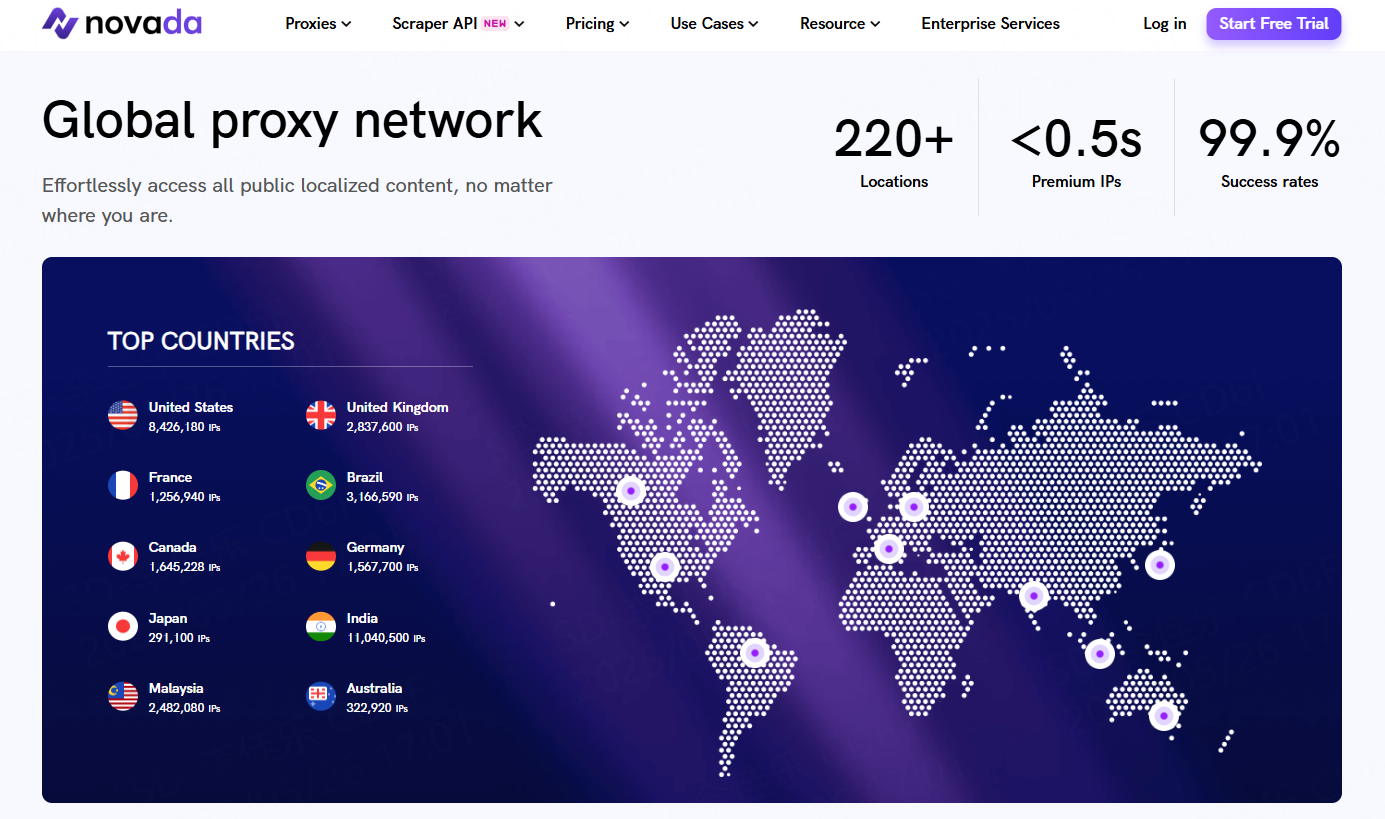
Task: Click the United States country name
Action: click(x=191, y=407)
